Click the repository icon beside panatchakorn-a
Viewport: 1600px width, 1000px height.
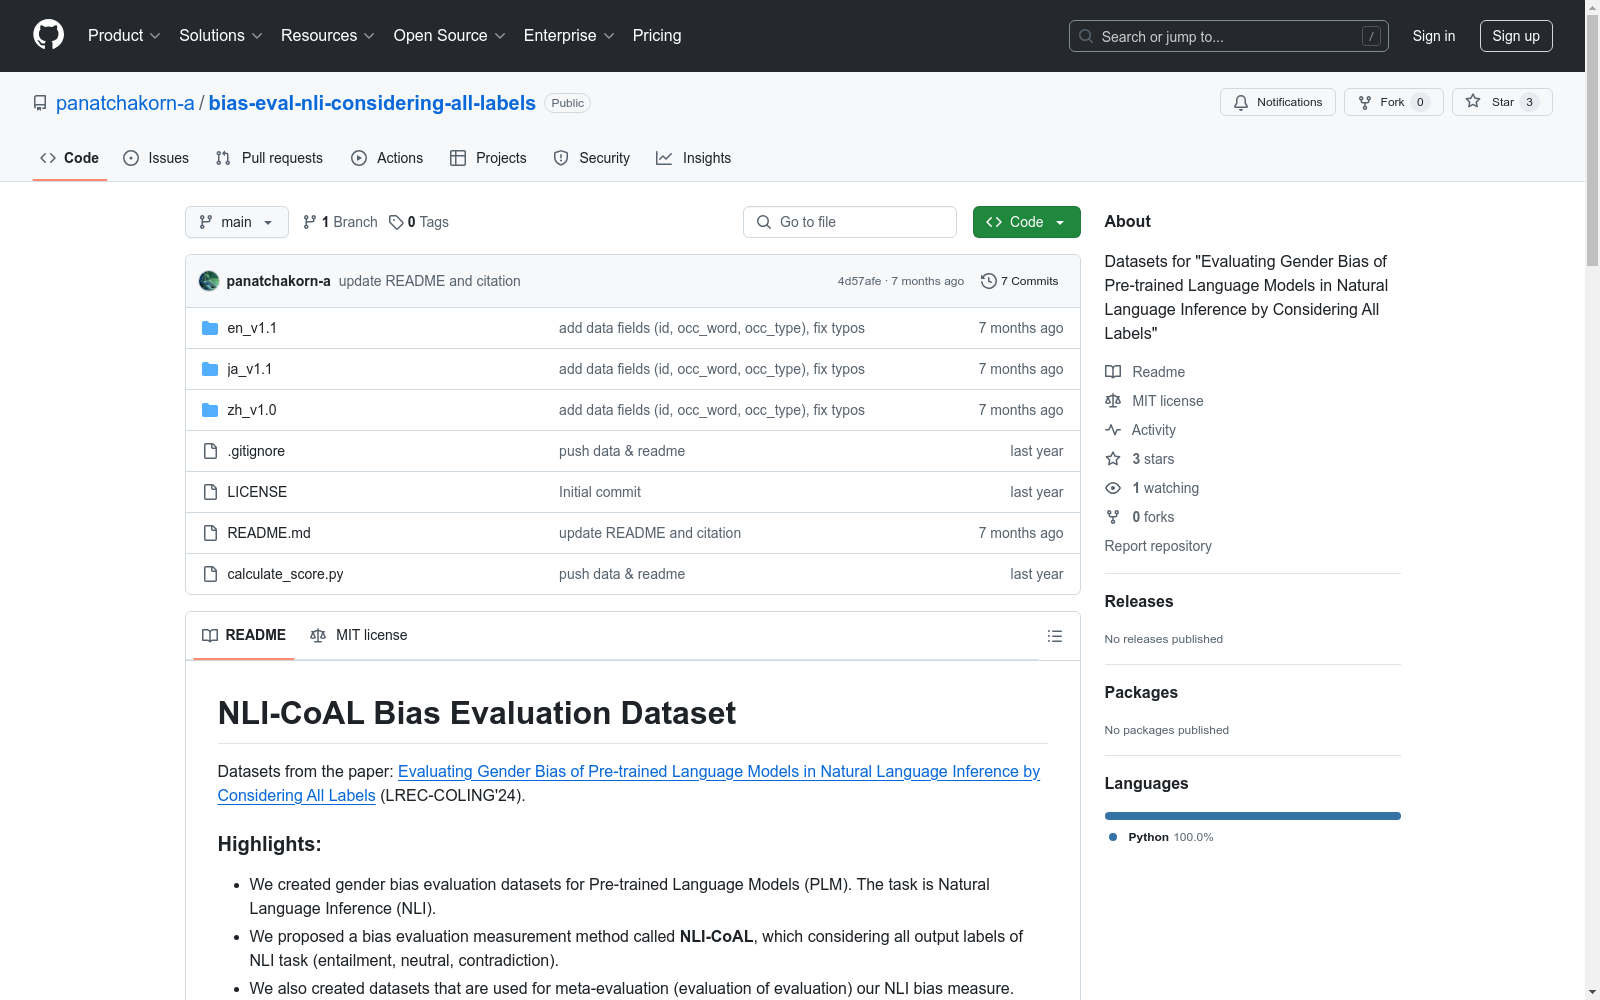tap(40, 103)
